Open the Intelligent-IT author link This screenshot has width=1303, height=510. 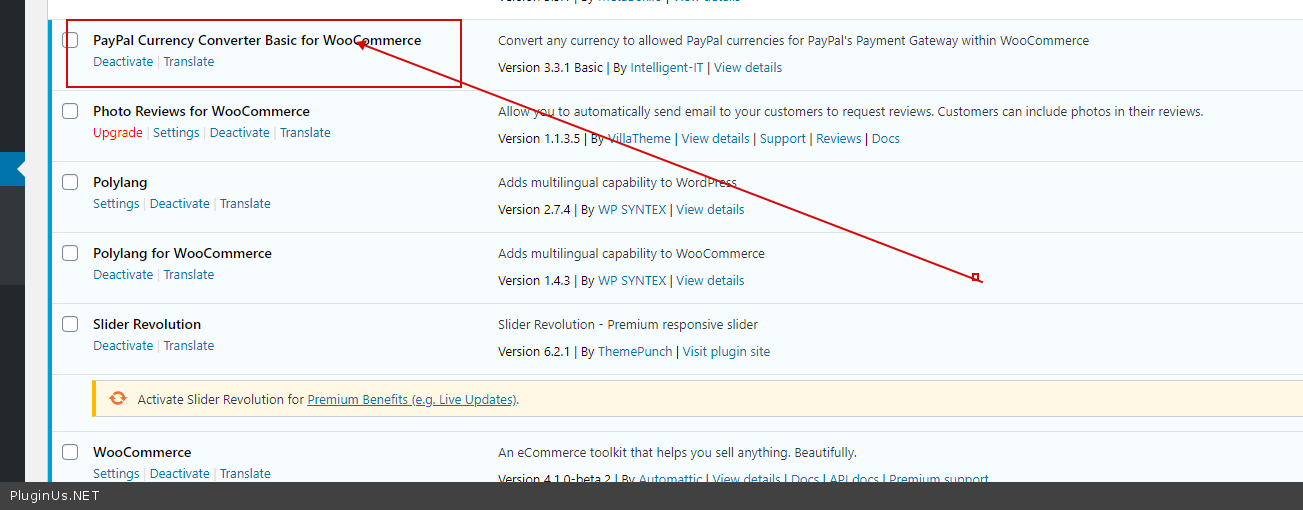point(667,68)
